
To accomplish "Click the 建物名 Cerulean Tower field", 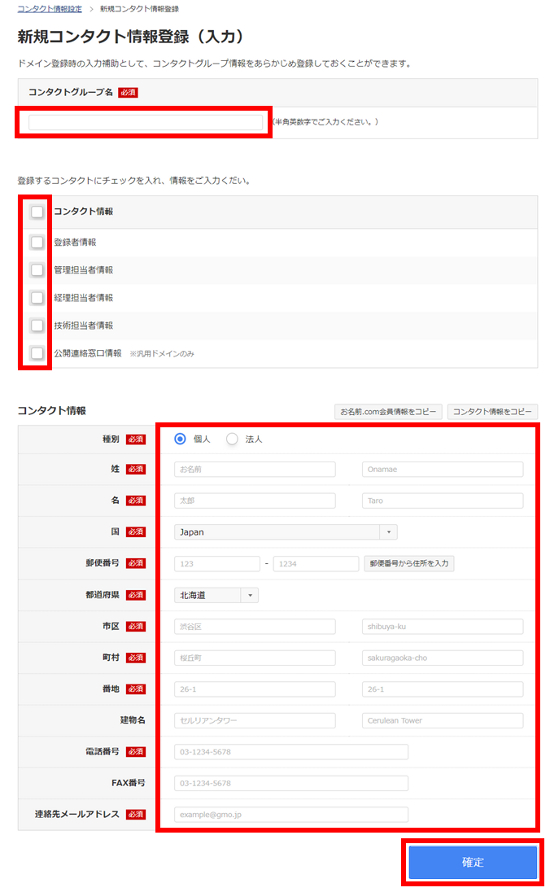I will click(443, 720).
